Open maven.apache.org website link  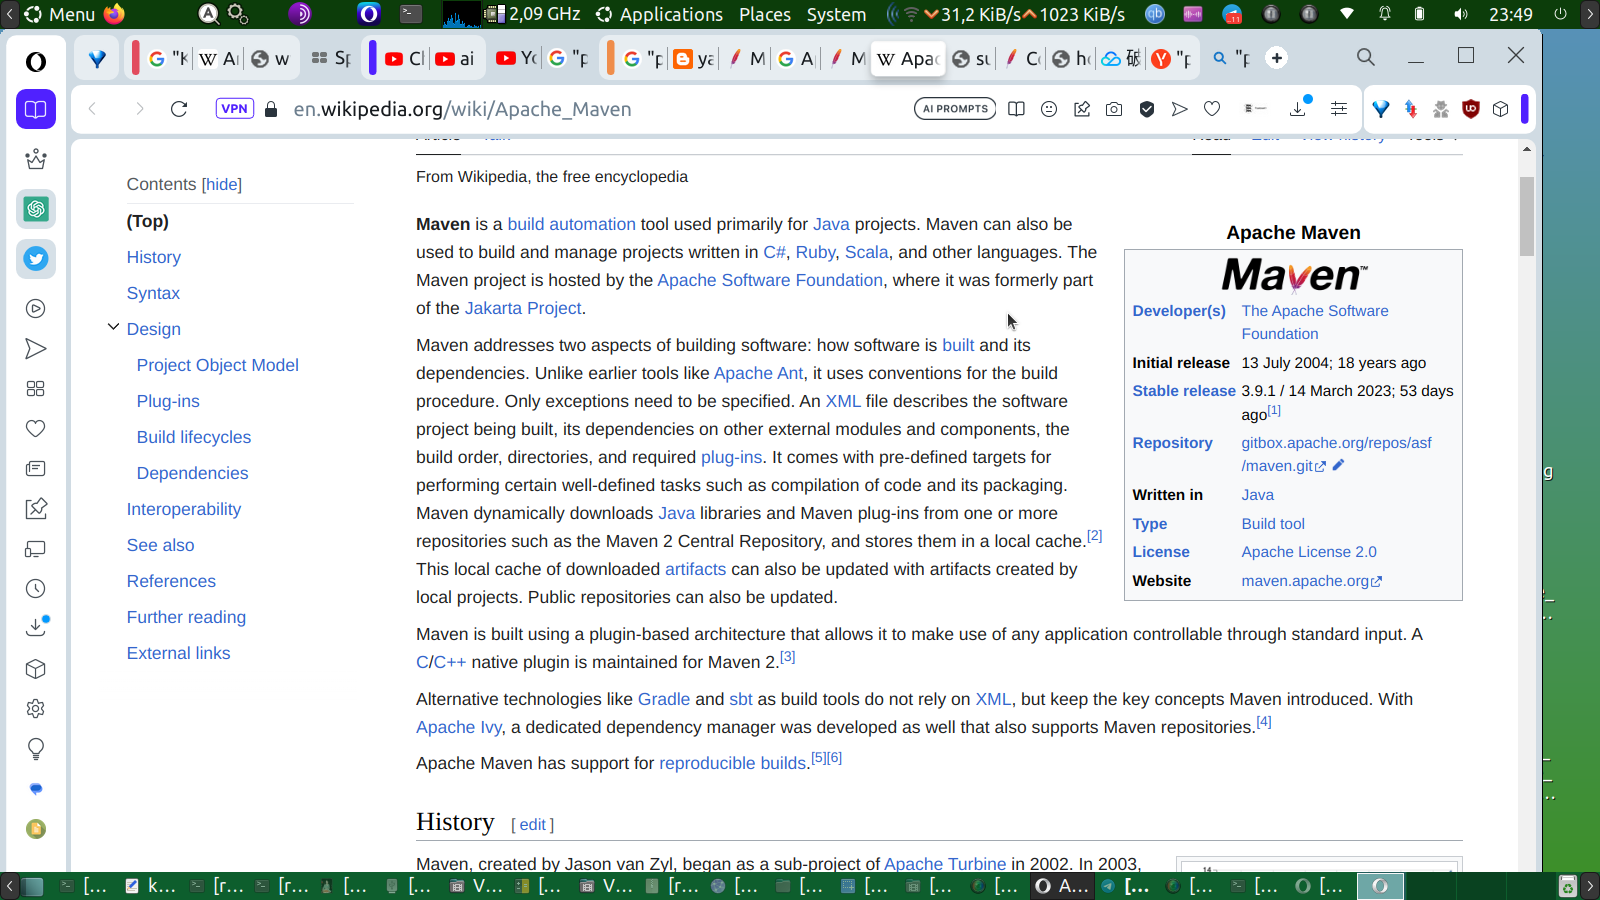[1311, 581]
